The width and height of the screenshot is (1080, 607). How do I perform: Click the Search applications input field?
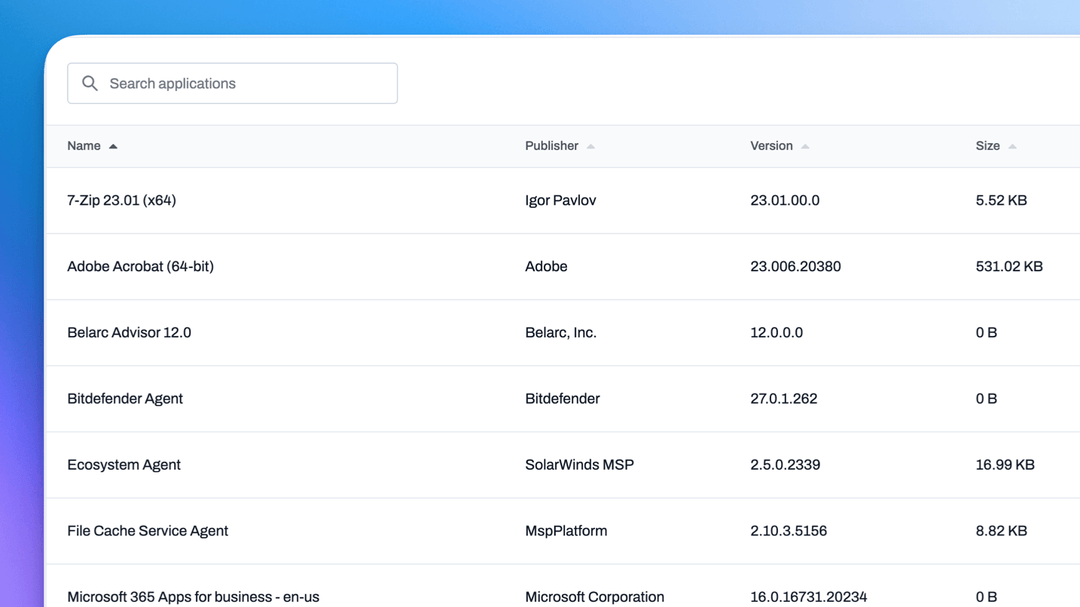click(x=232, y=83)
